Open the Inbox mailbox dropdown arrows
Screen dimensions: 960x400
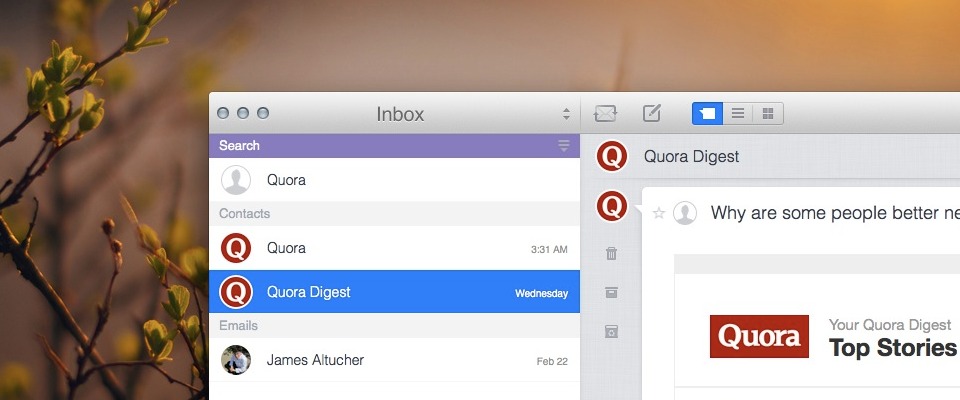tap(566, 115)
